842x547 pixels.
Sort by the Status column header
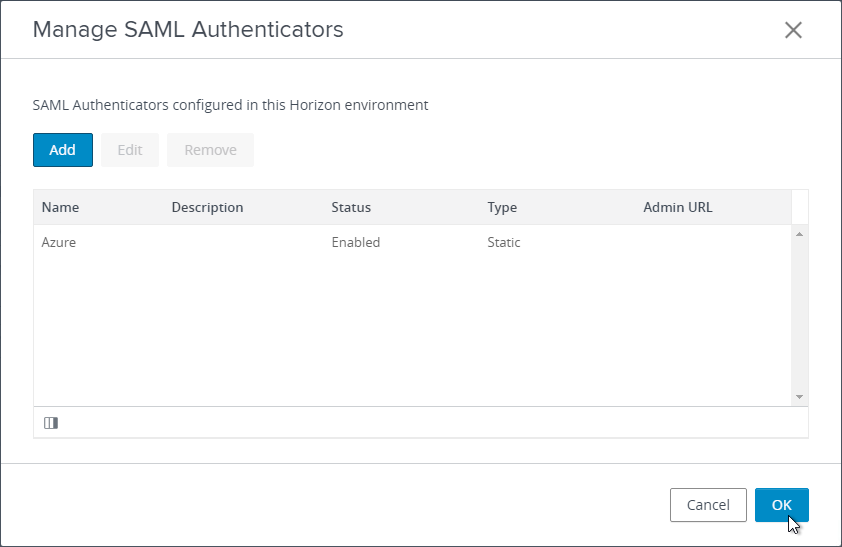[x=351, y=207]
